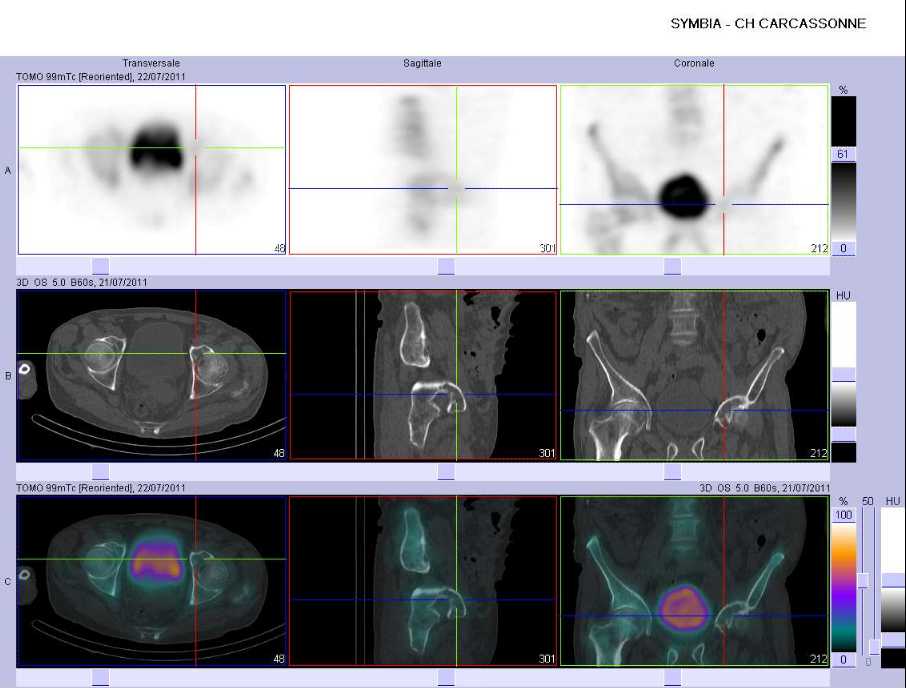Click slice slider thumb under row A coronale
906x688 pixels.
point(672,266)
